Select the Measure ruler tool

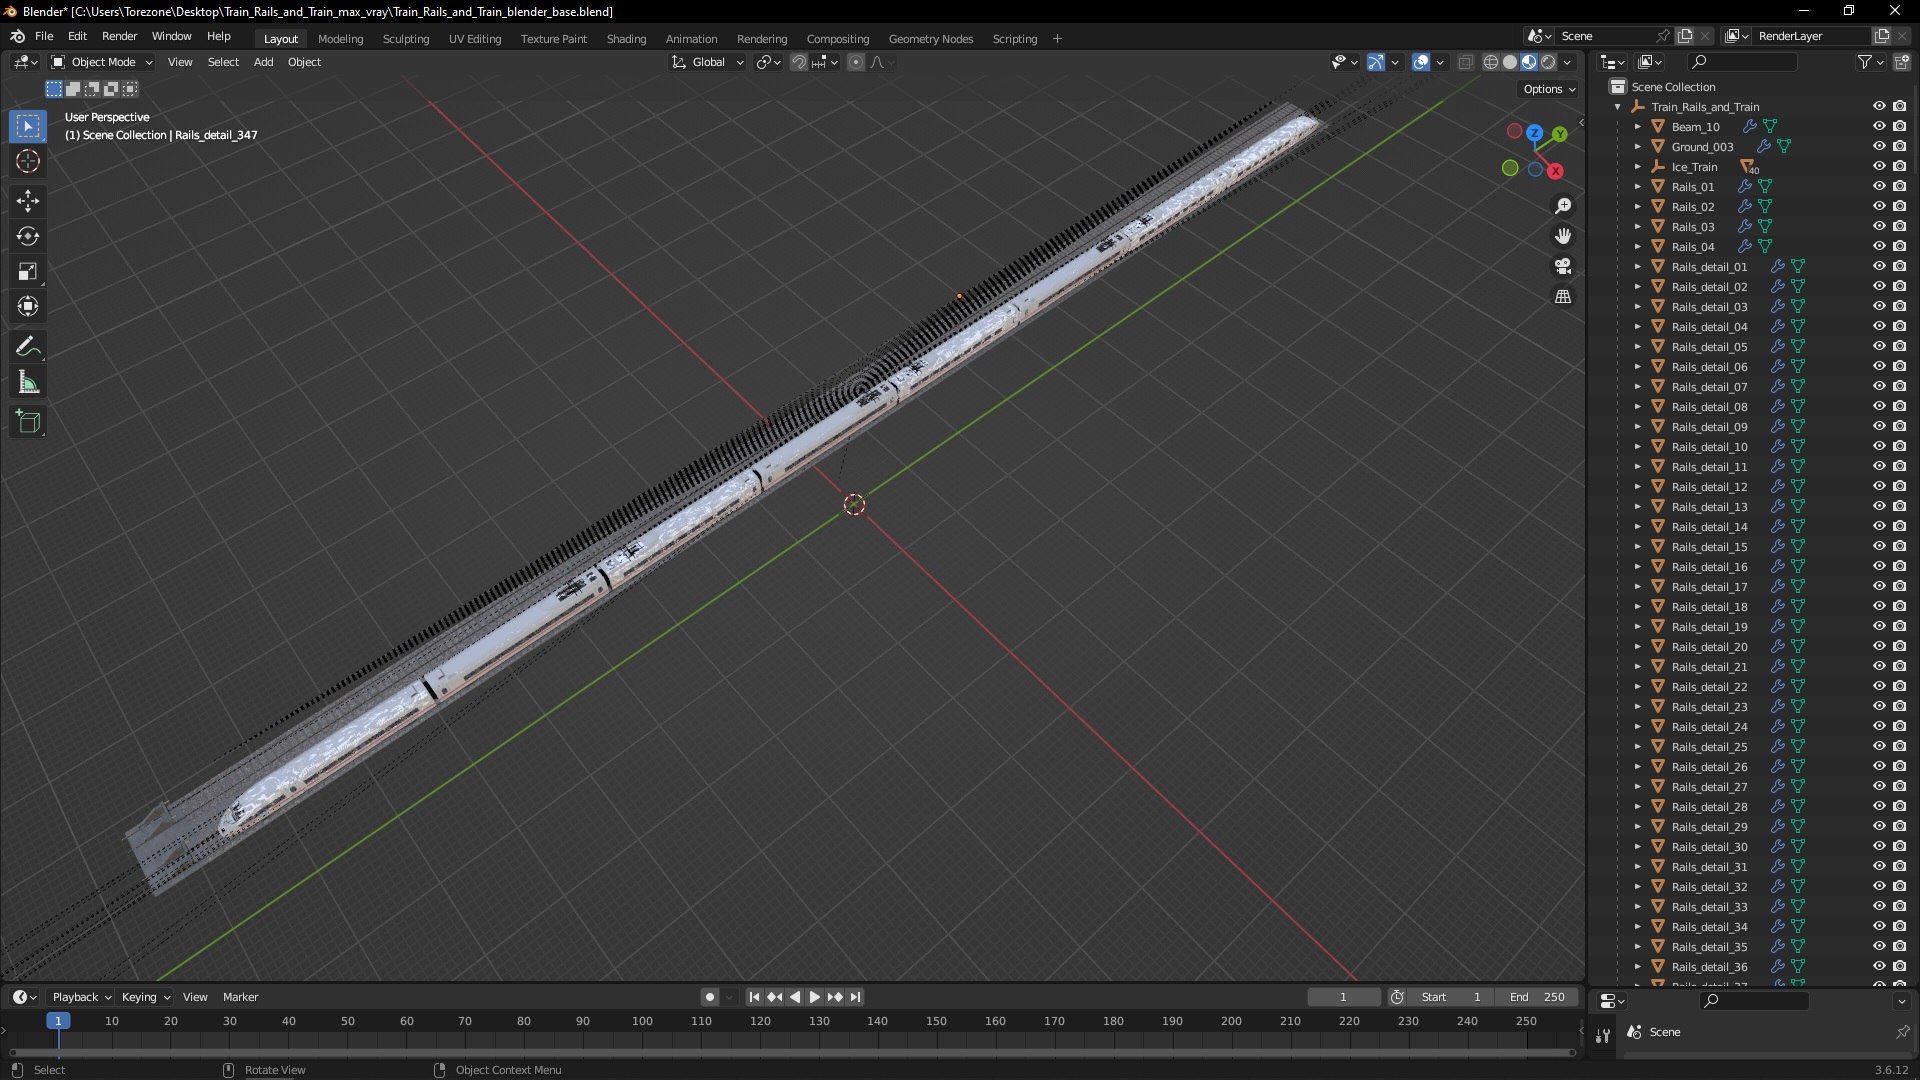(28, 382)
